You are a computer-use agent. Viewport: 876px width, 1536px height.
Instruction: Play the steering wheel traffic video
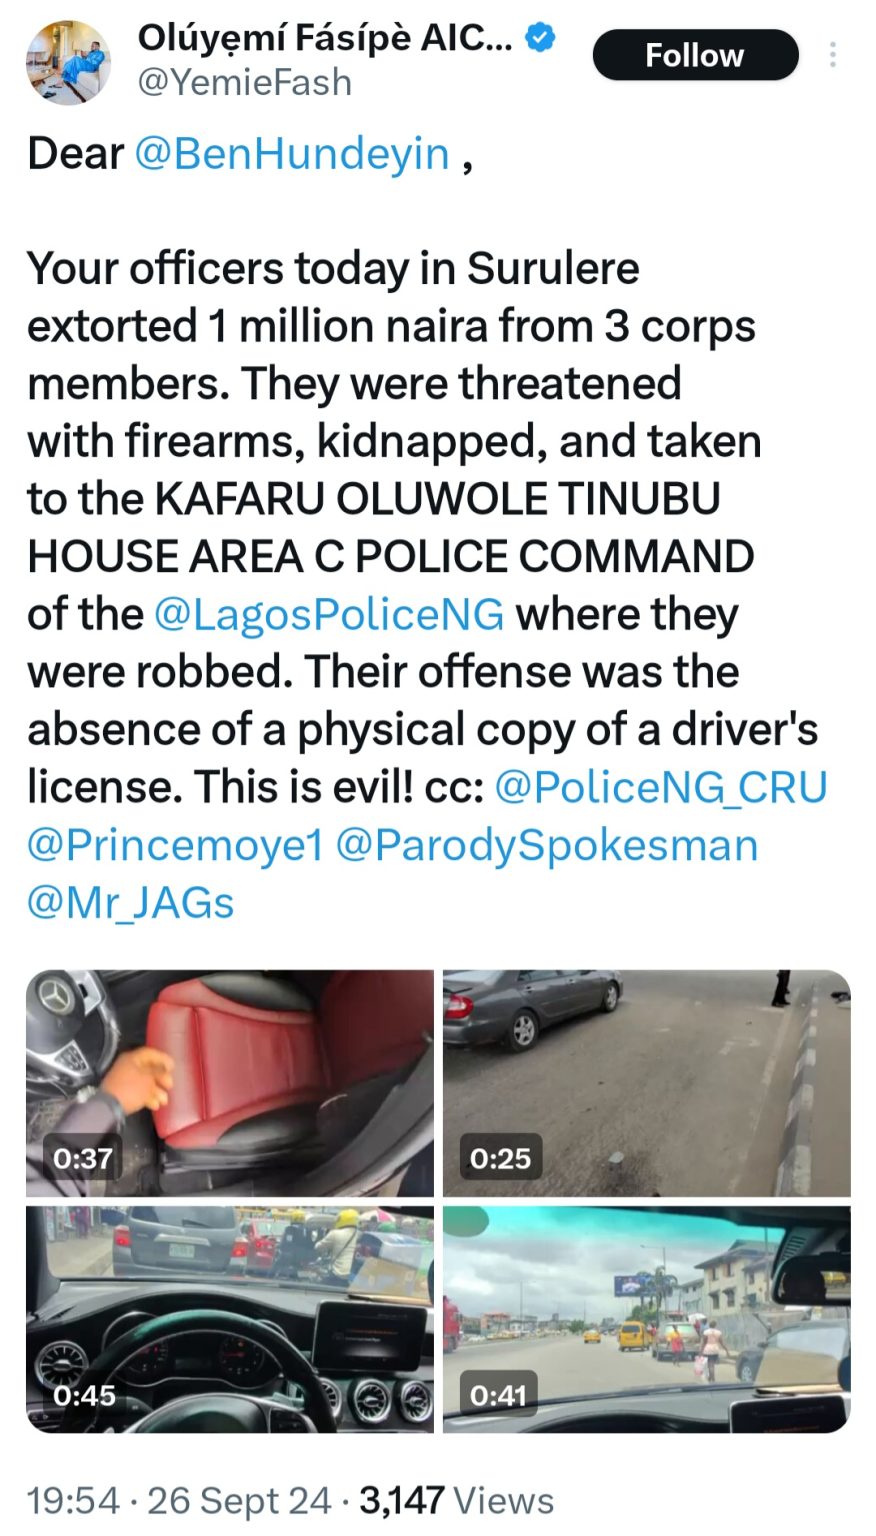[x=230, y=1319]
